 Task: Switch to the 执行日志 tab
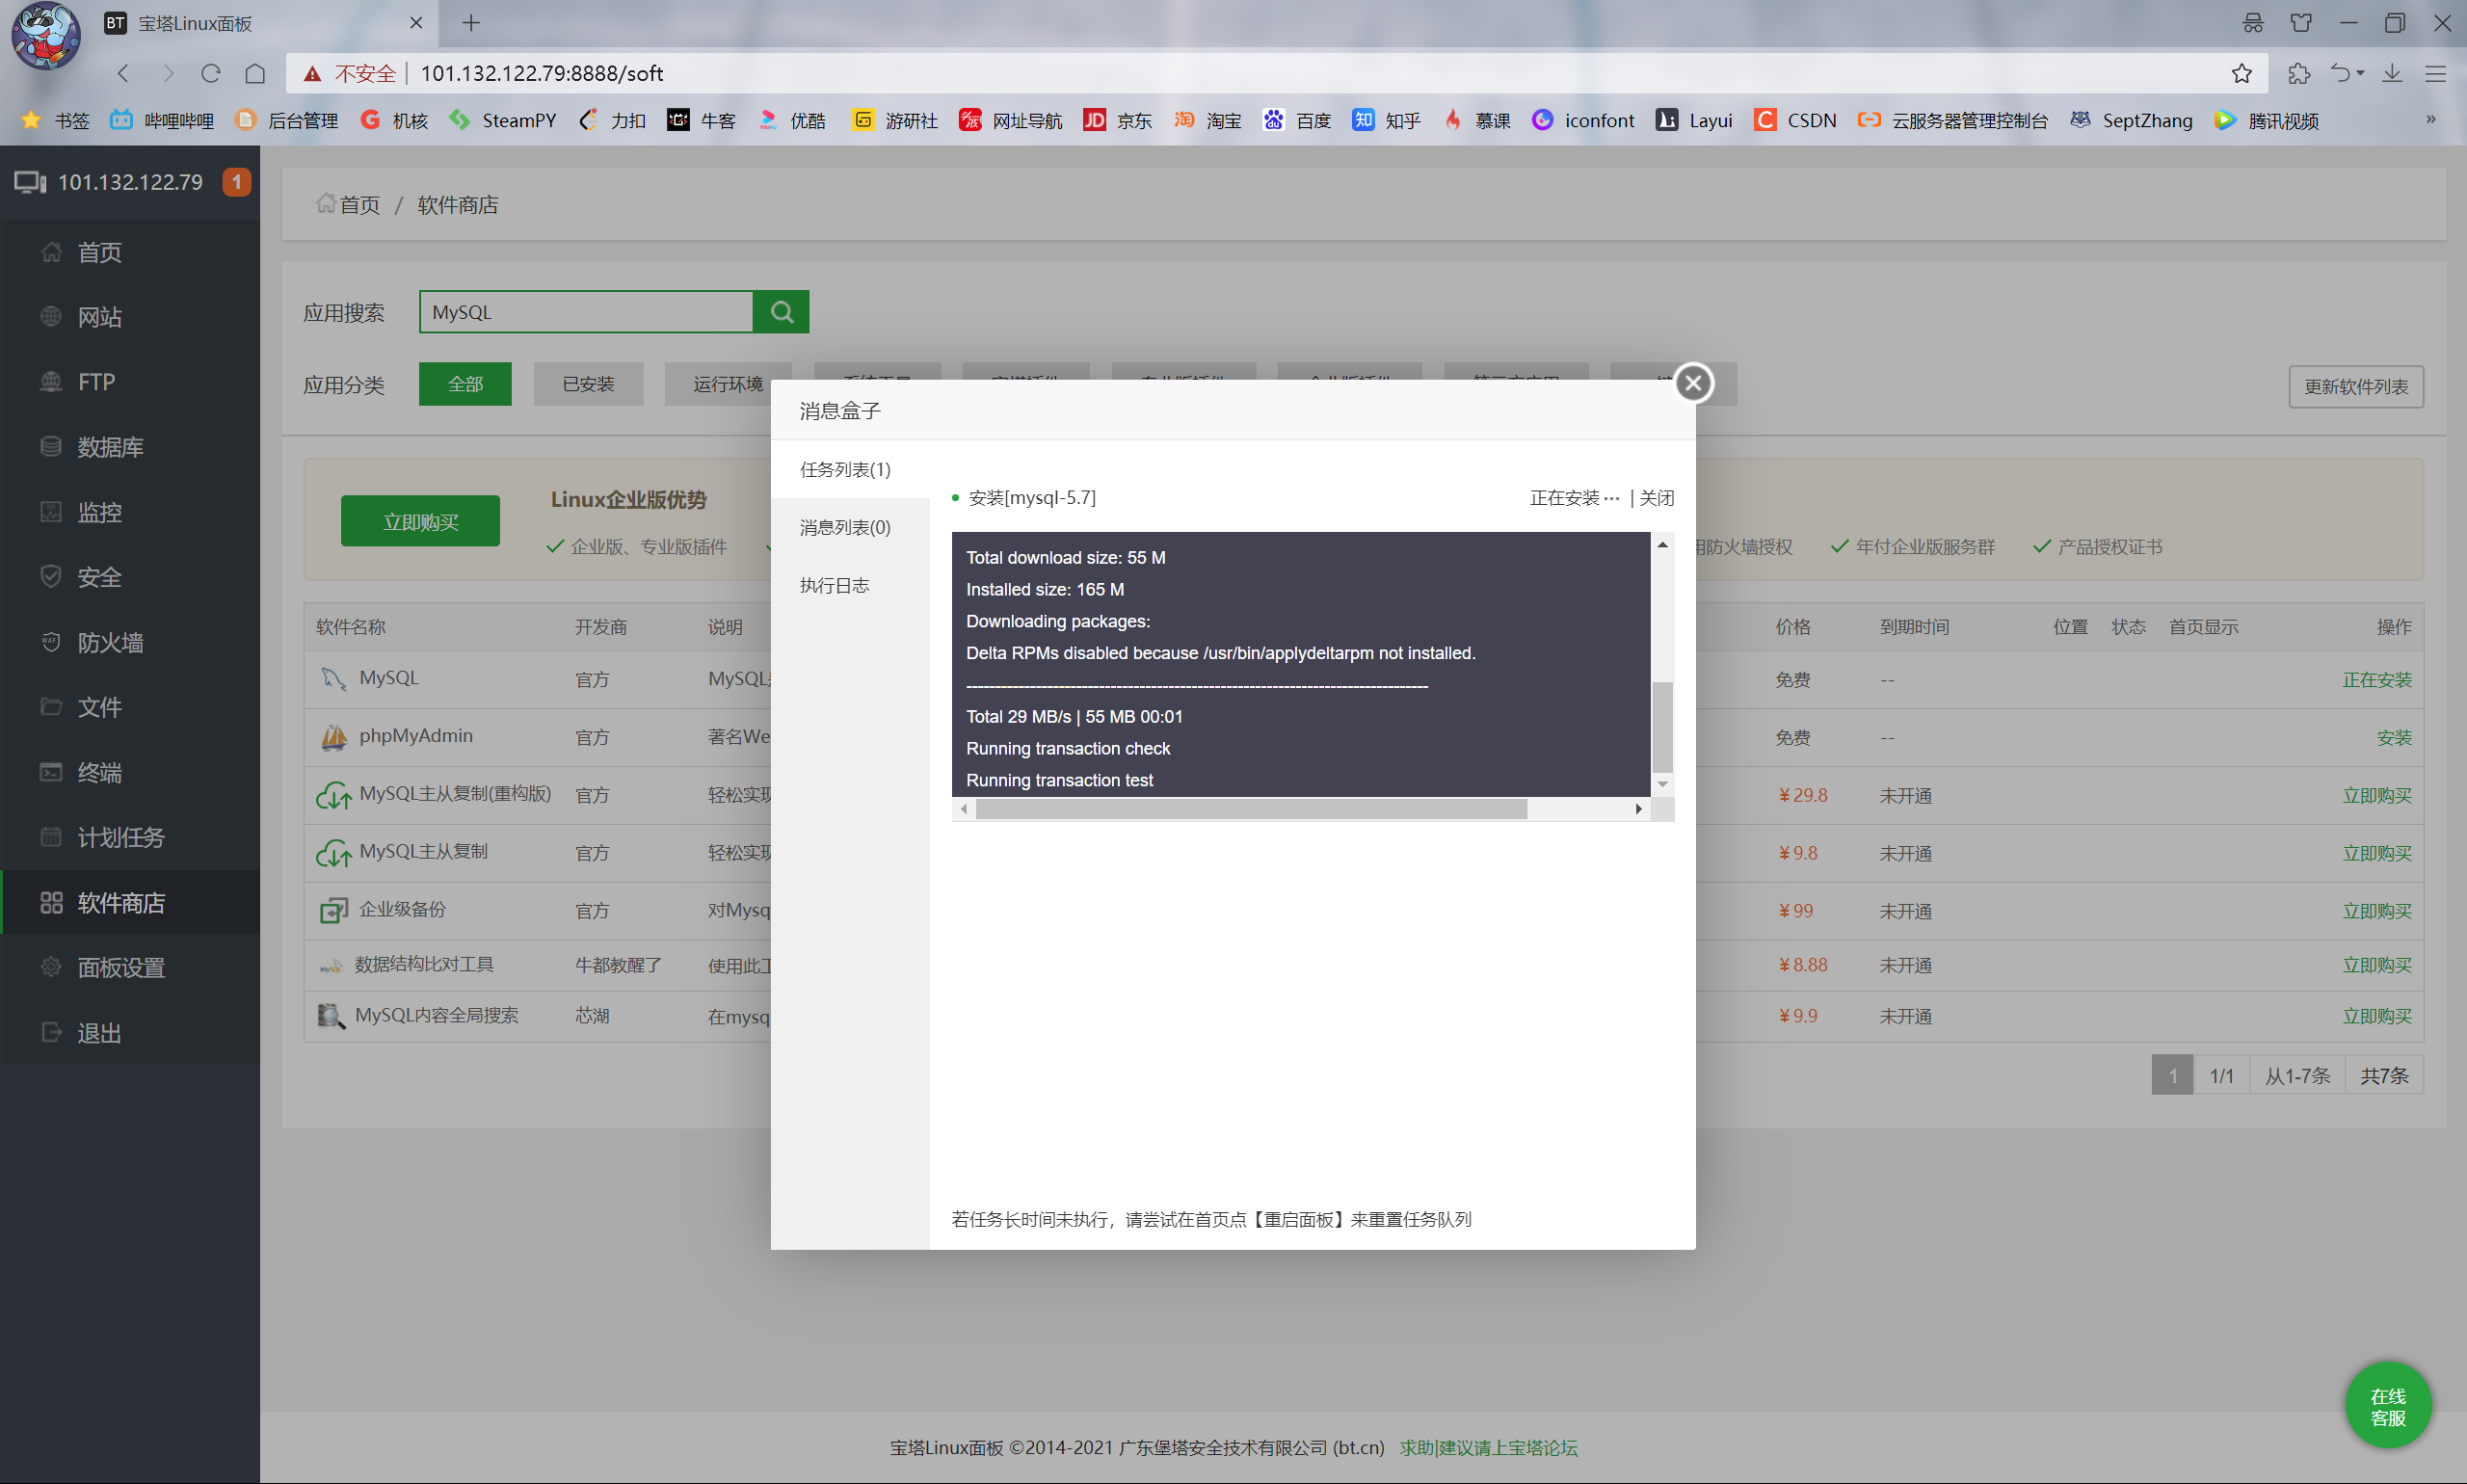click(834, 585)
